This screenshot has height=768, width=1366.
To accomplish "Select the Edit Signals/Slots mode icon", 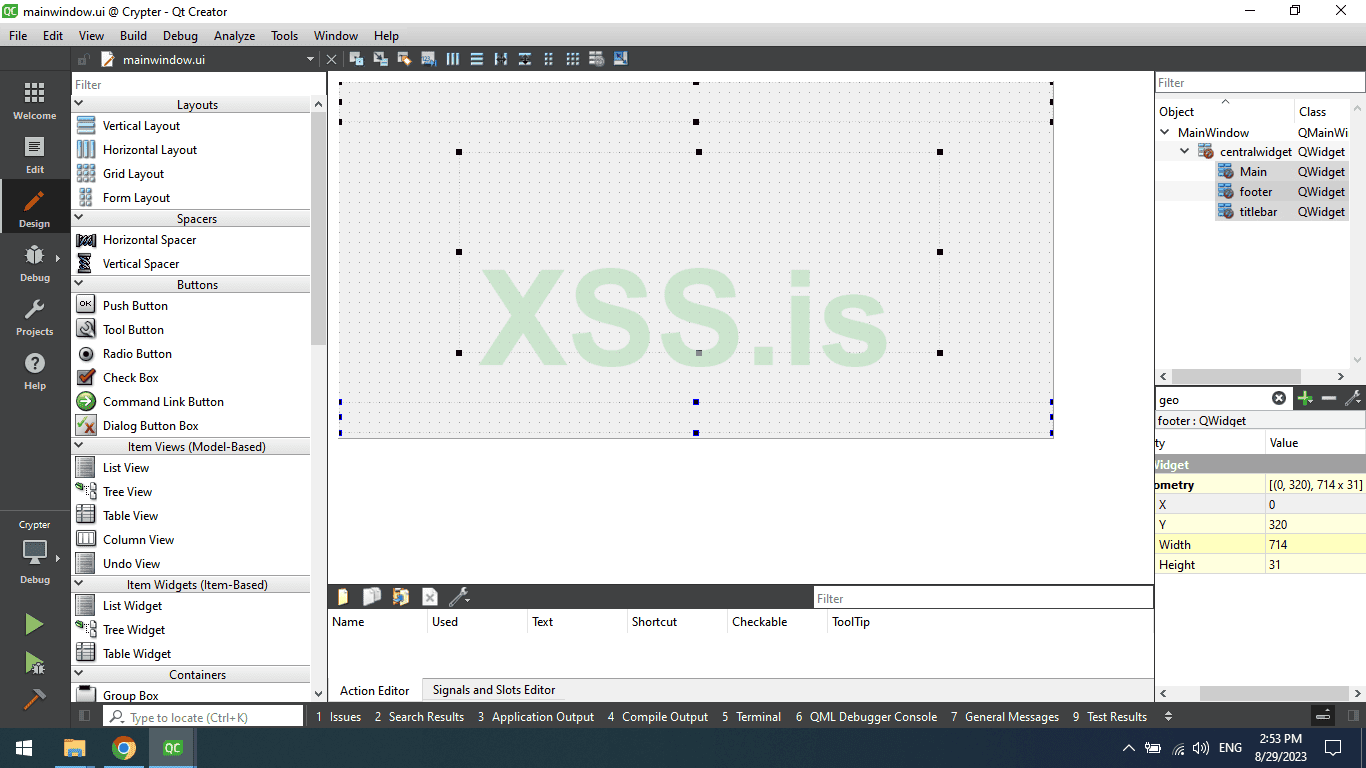I will pyautogui.click(x=380, y=58).
